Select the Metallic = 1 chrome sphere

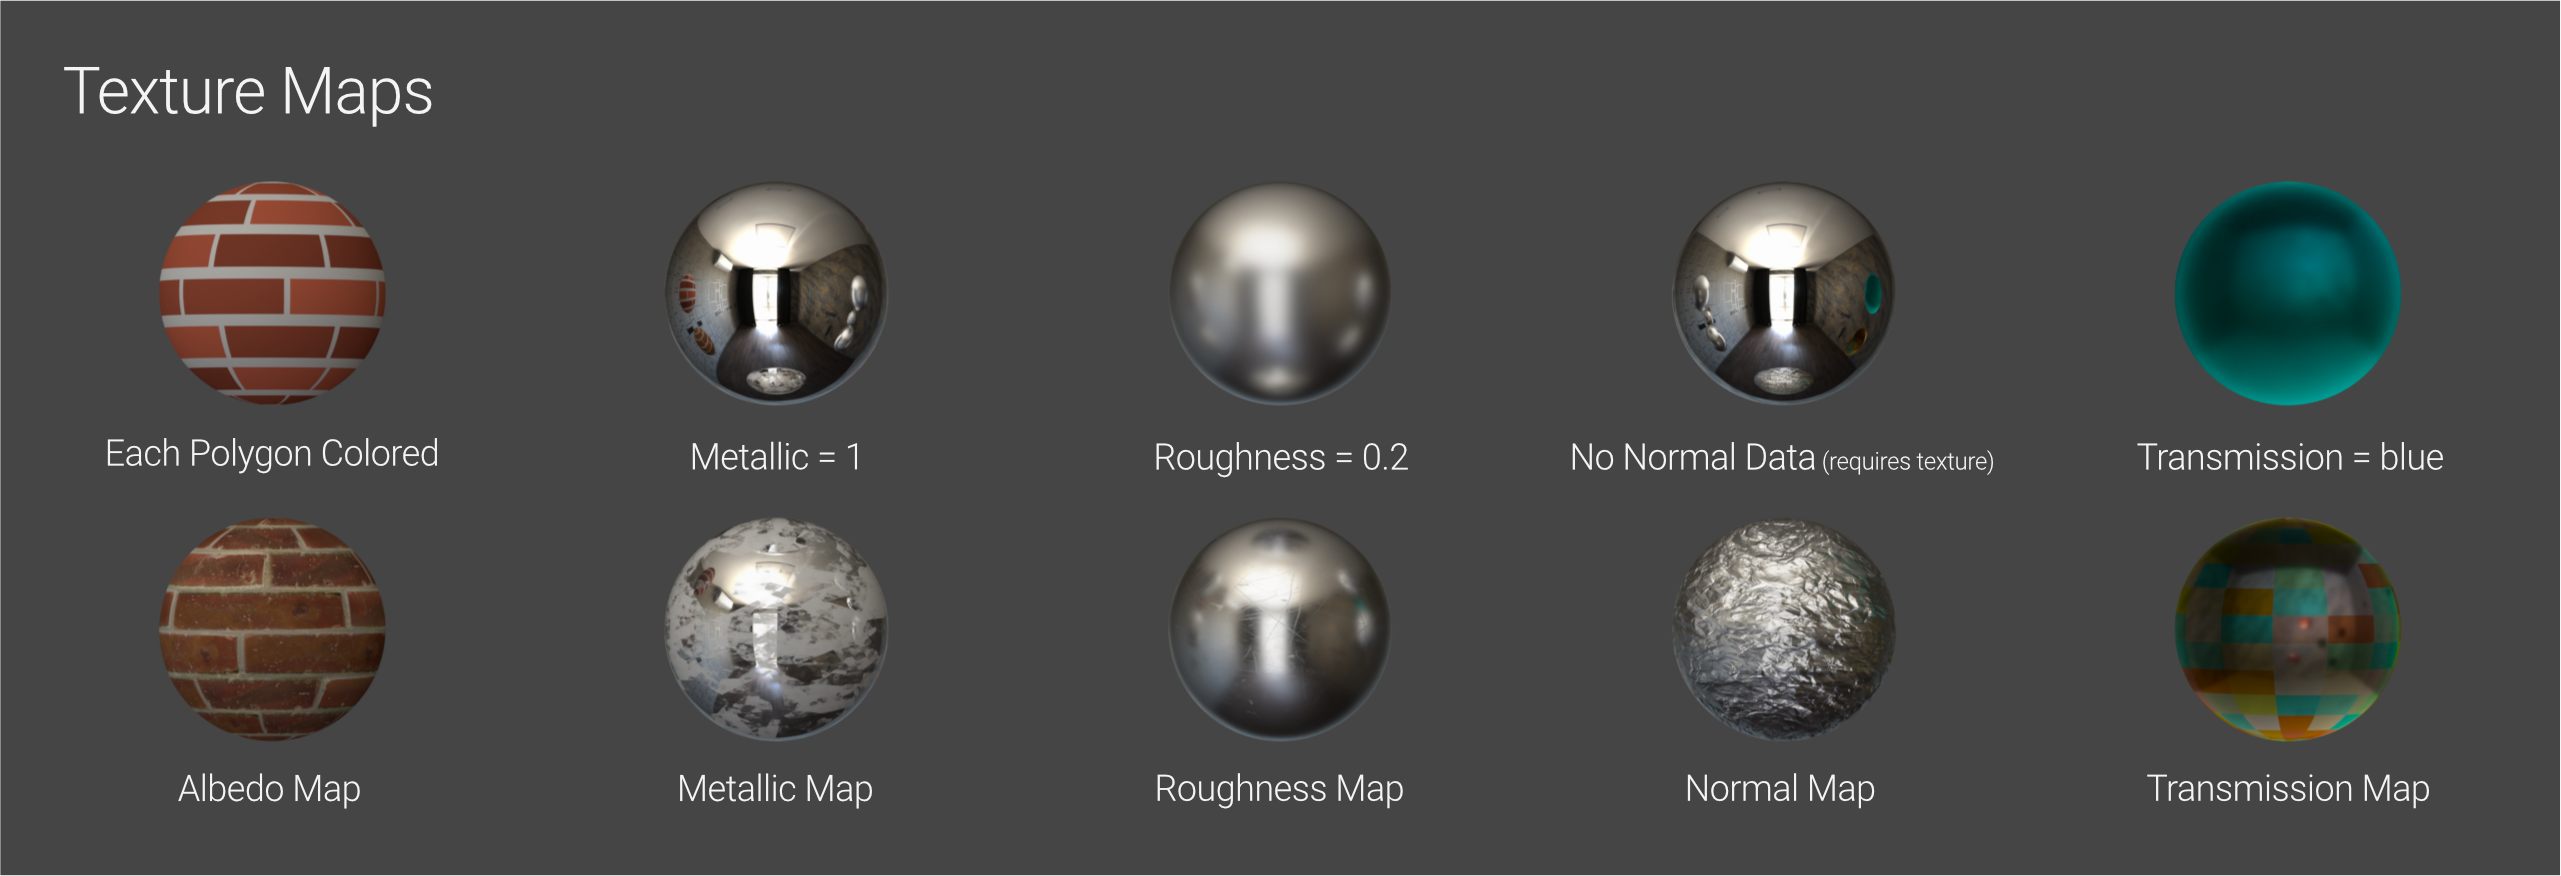click(x=776, y=293)
